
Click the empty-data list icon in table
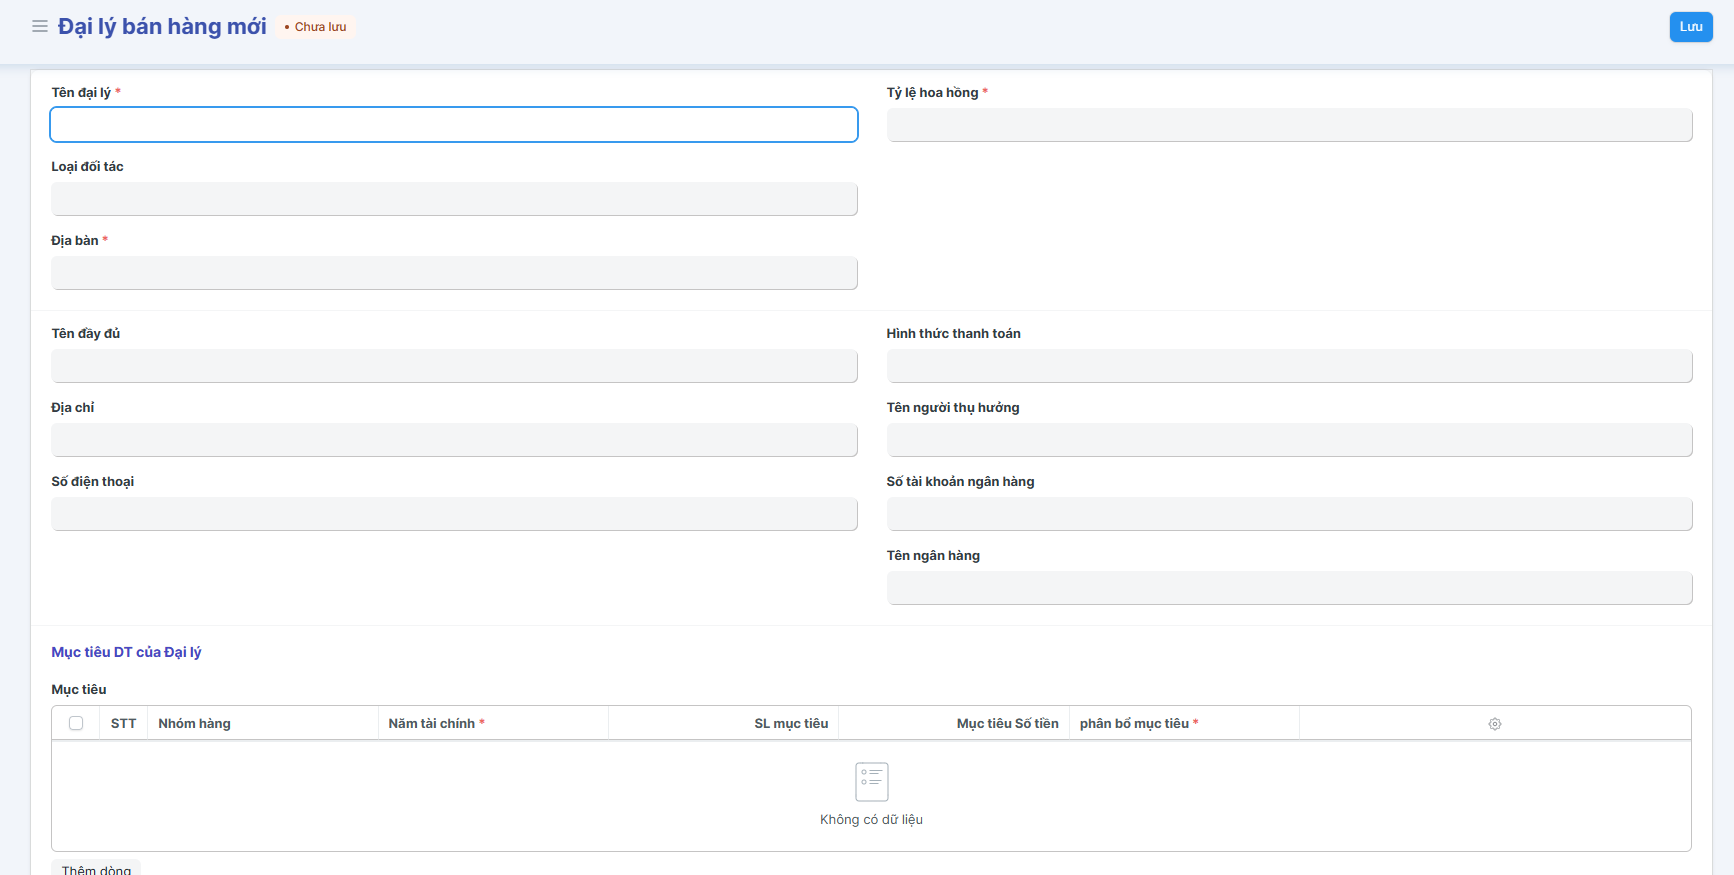click(x=871, y=782)
